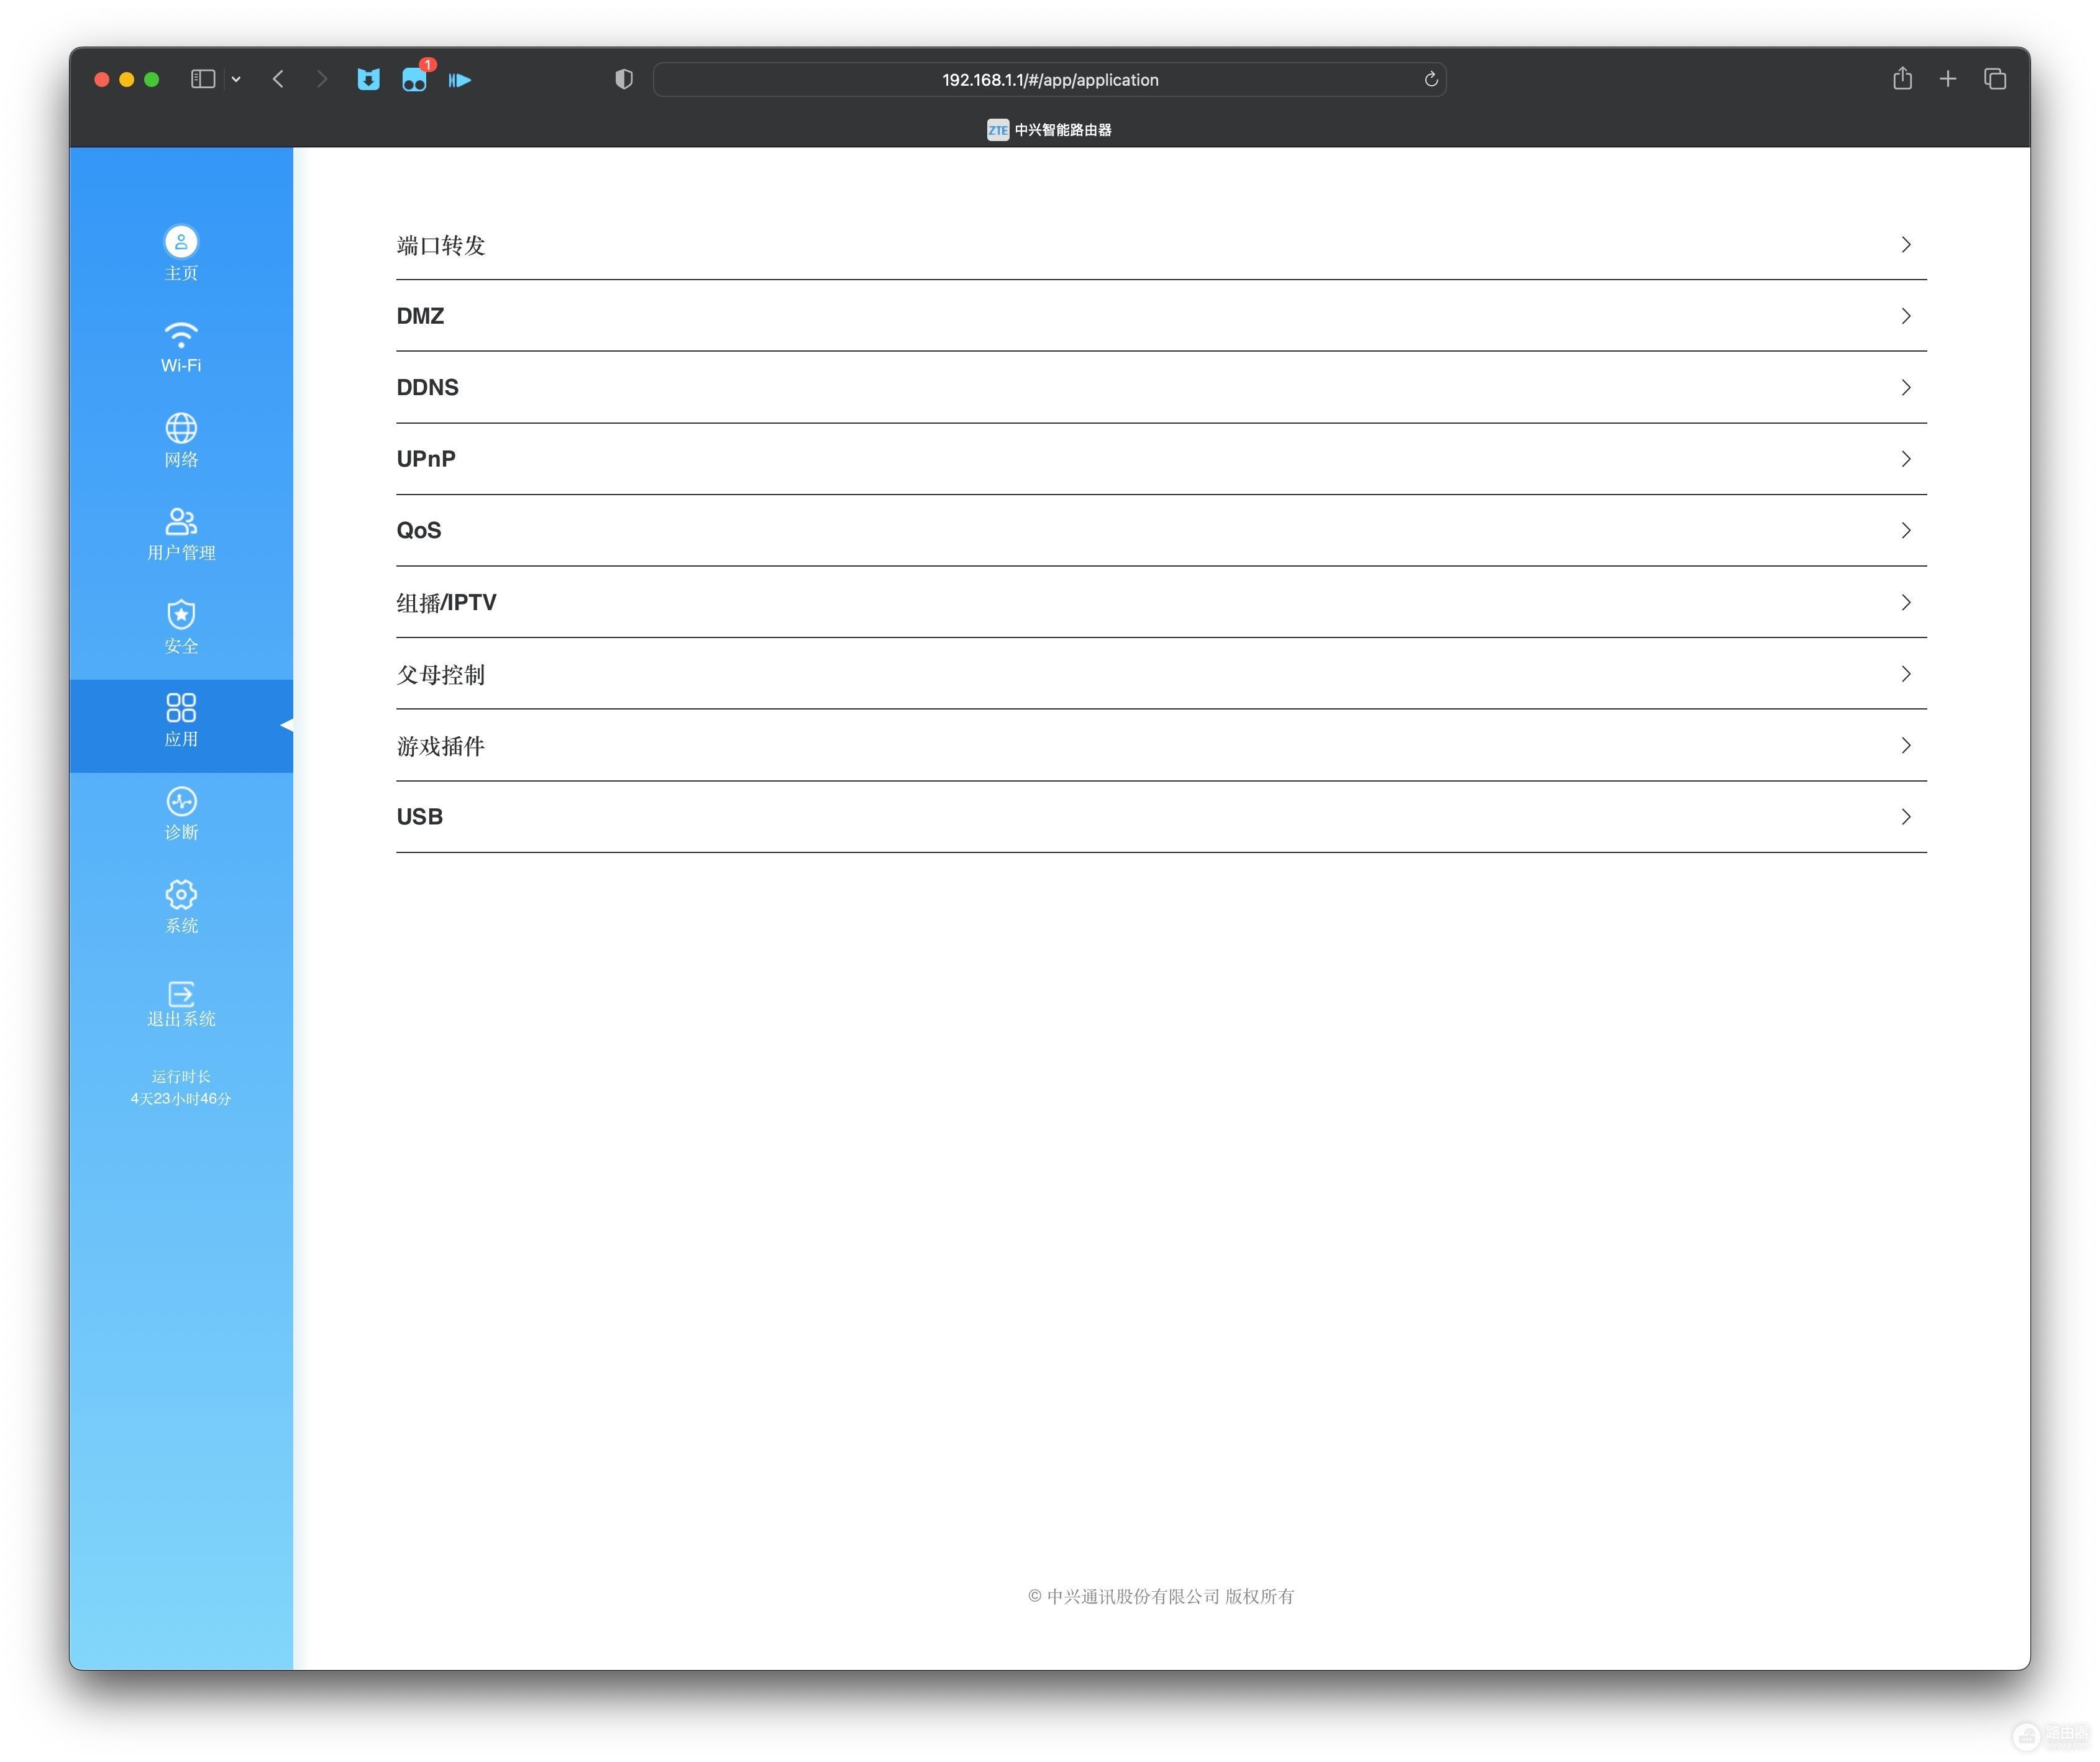2100x1762 pixels.
Task: Open 用户管理 user management icon
Action: pyautogui.click(x=181, y=521)
